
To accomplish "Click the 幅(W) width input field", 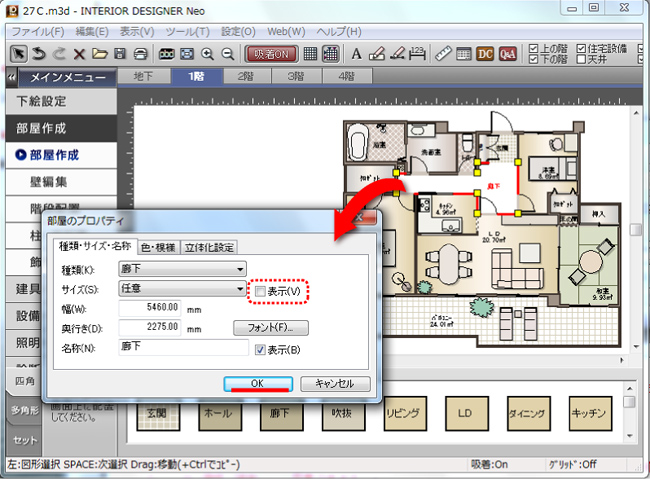I will [x=151, y=308].
